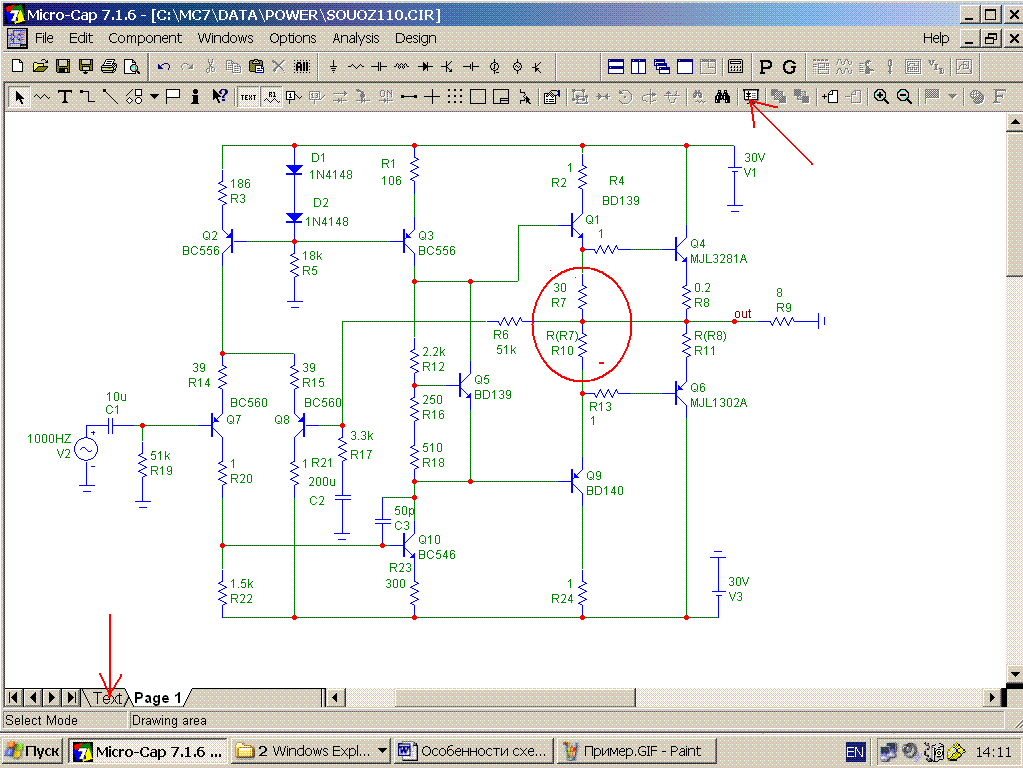The height and width of the screenshot is (768, 1023).
Task: Select the diagonal wire tool
Action: click(x=110, y=97)
